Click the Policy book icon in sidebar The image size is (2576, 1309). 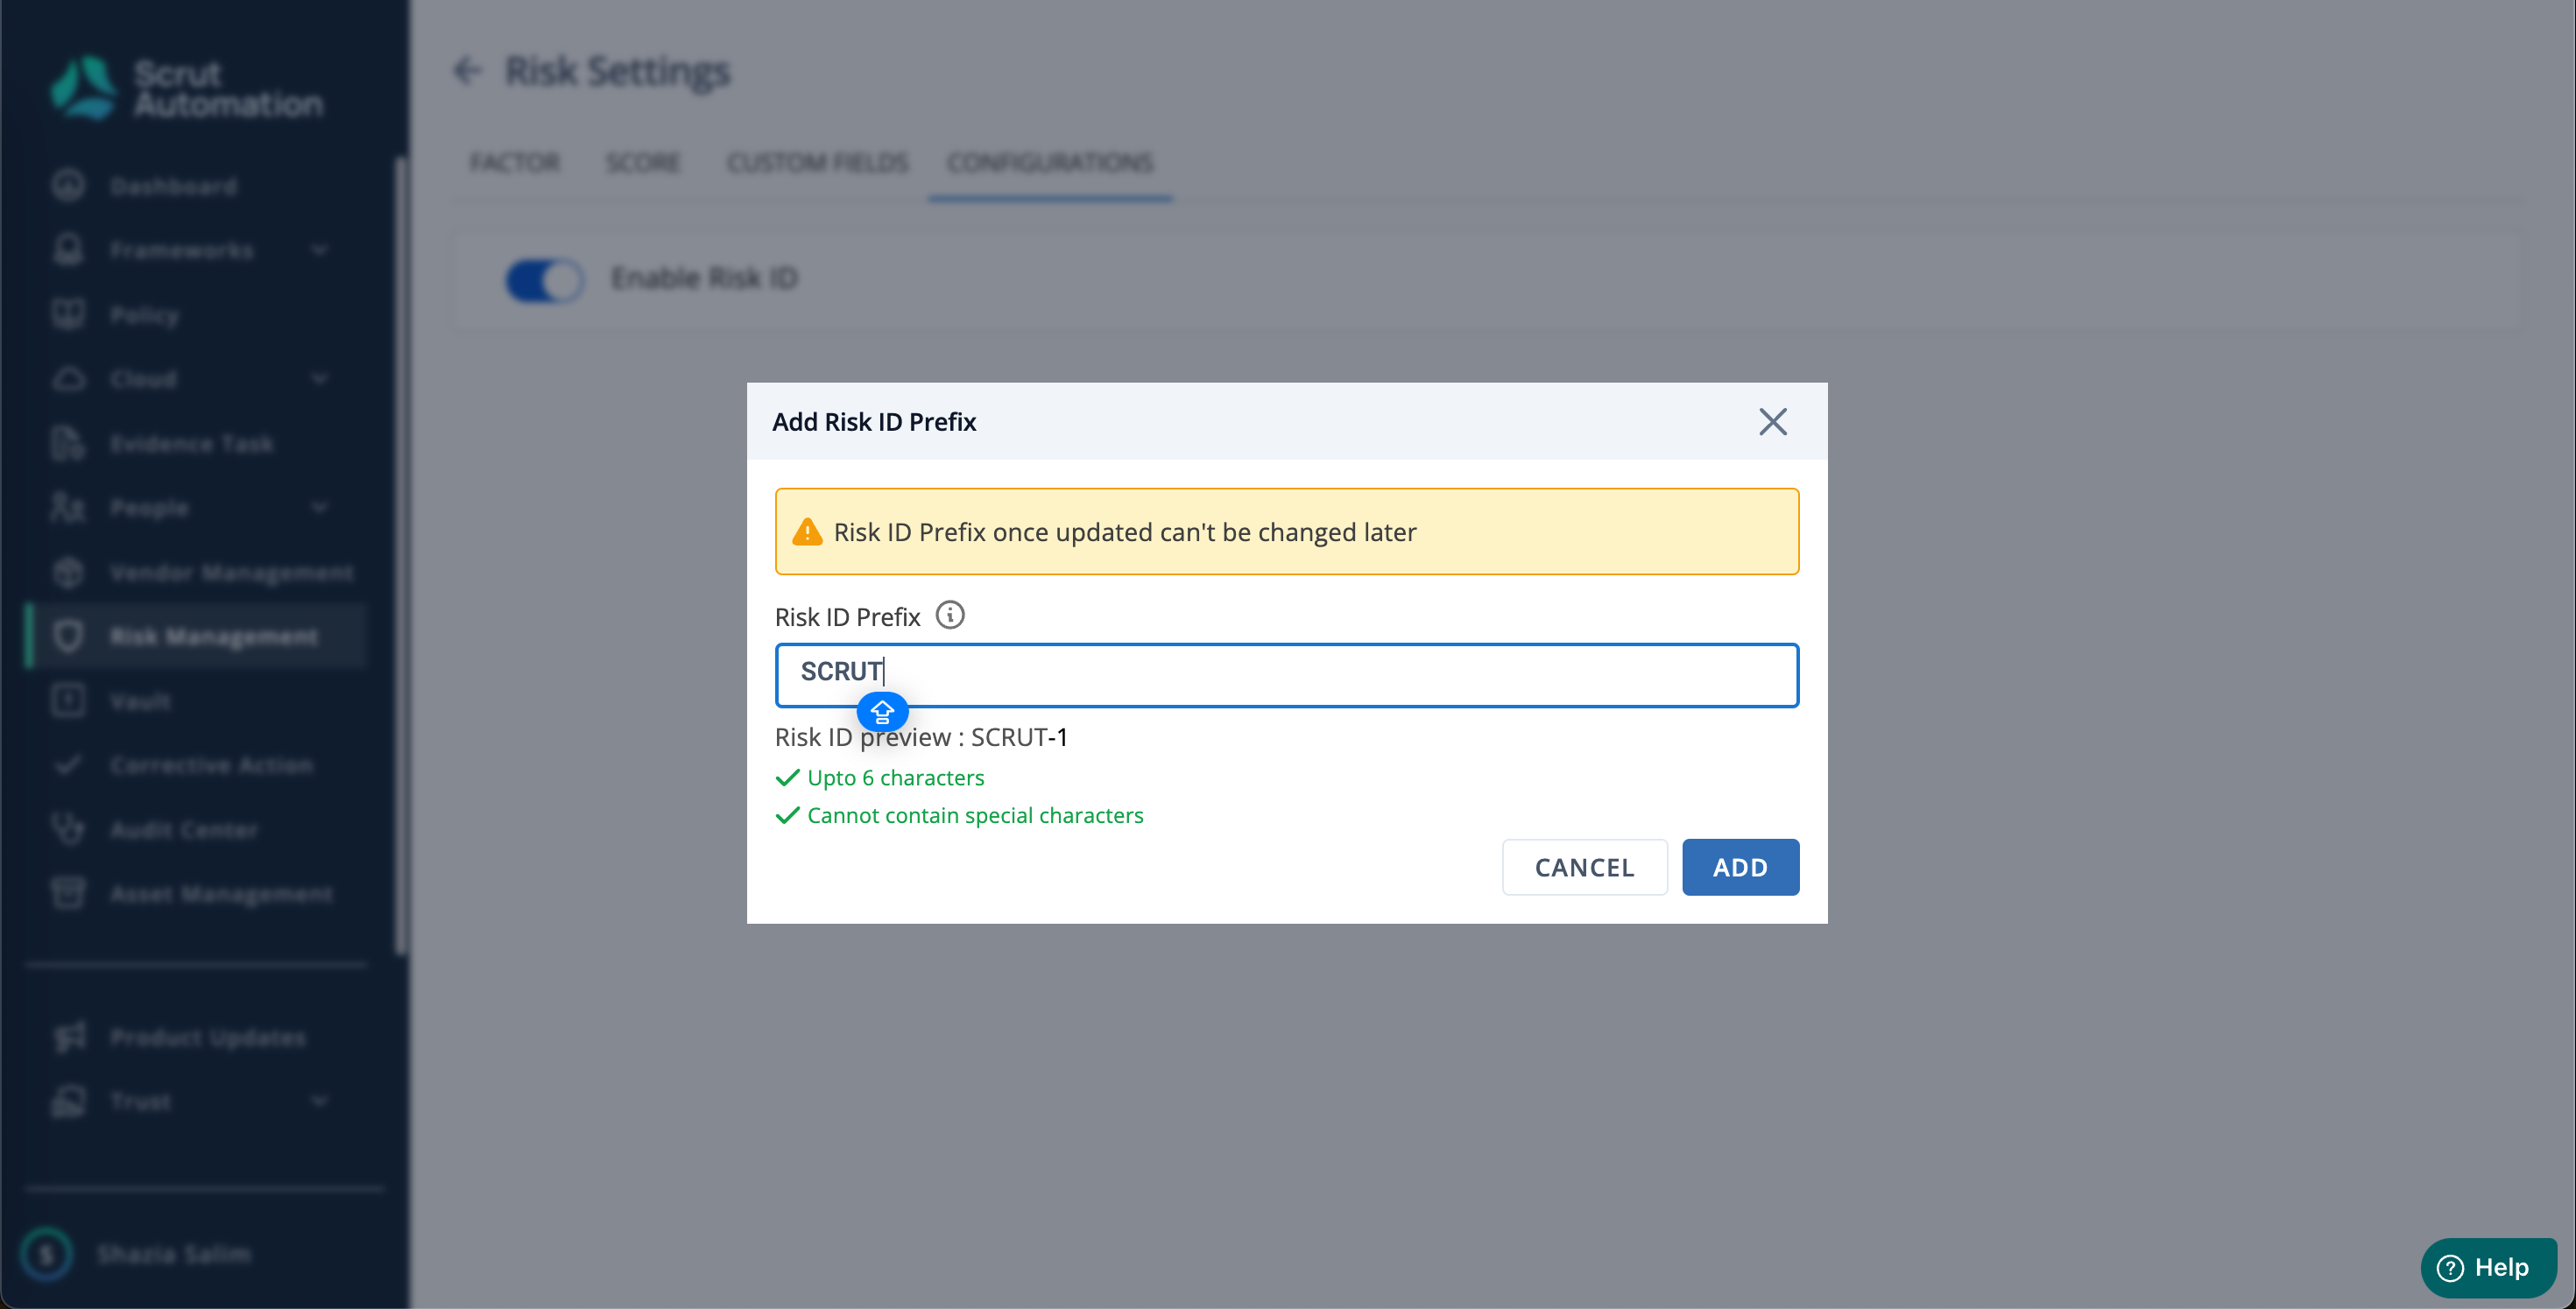click(68, 314)
